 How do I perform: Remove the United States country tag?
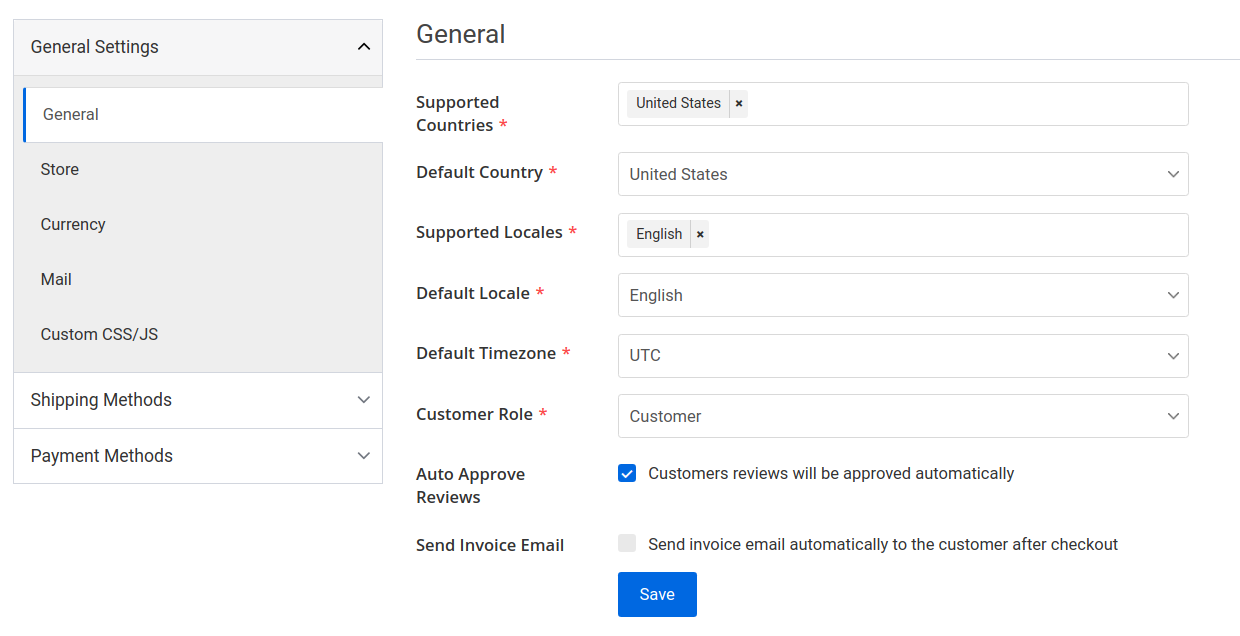coord(738,103)
